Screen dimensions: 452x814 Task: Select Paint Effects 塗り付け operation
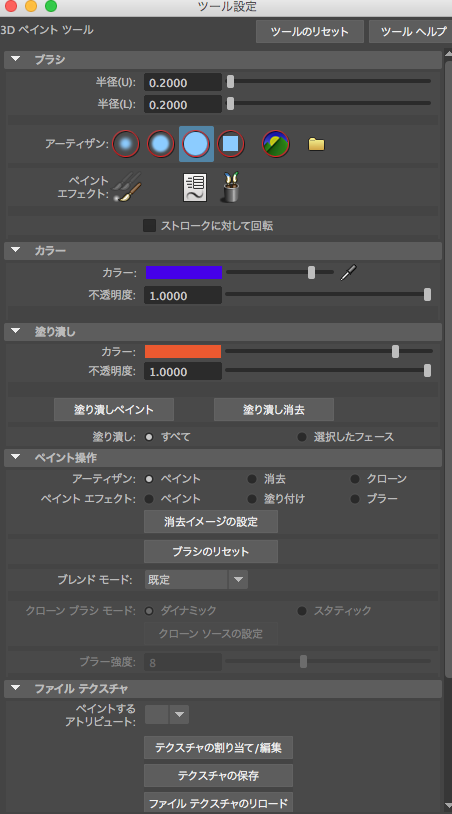click(x=252, y=499)
